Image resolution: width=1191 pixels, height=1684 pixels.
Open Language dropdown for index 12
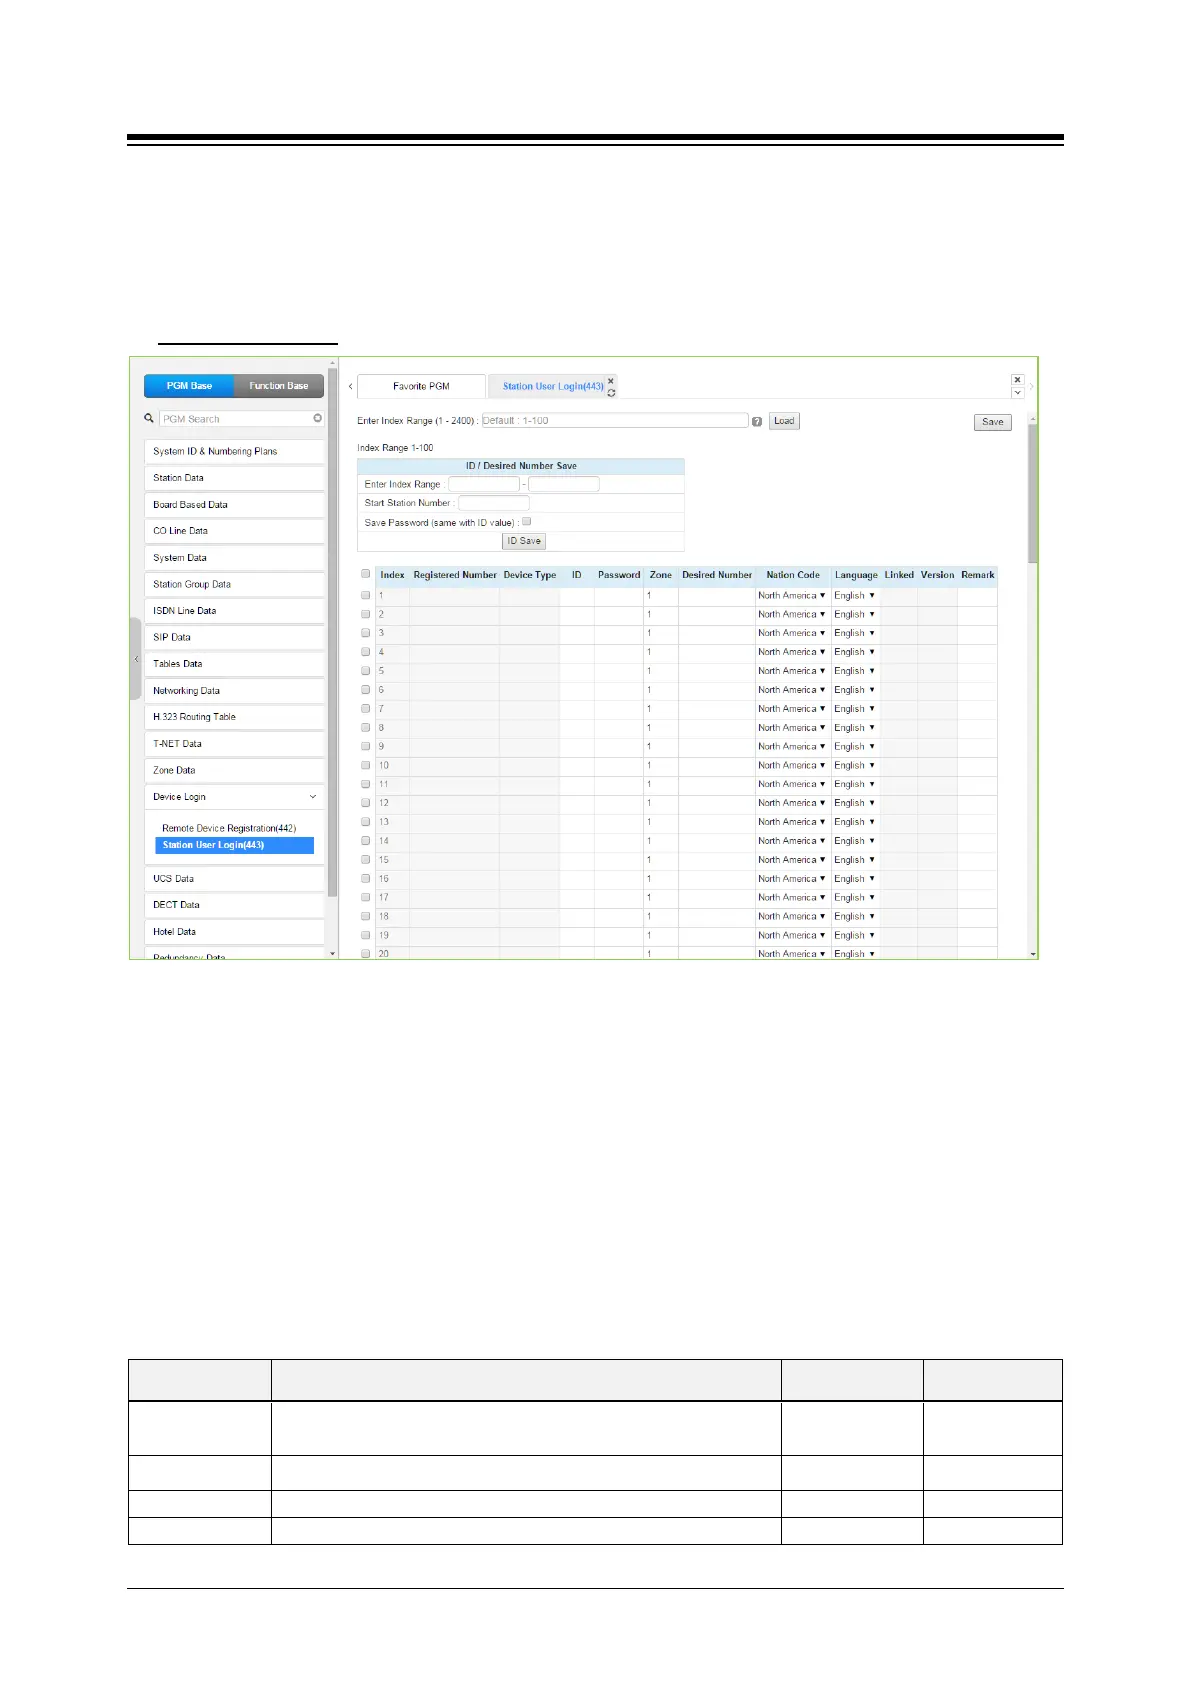click(855, 803)
